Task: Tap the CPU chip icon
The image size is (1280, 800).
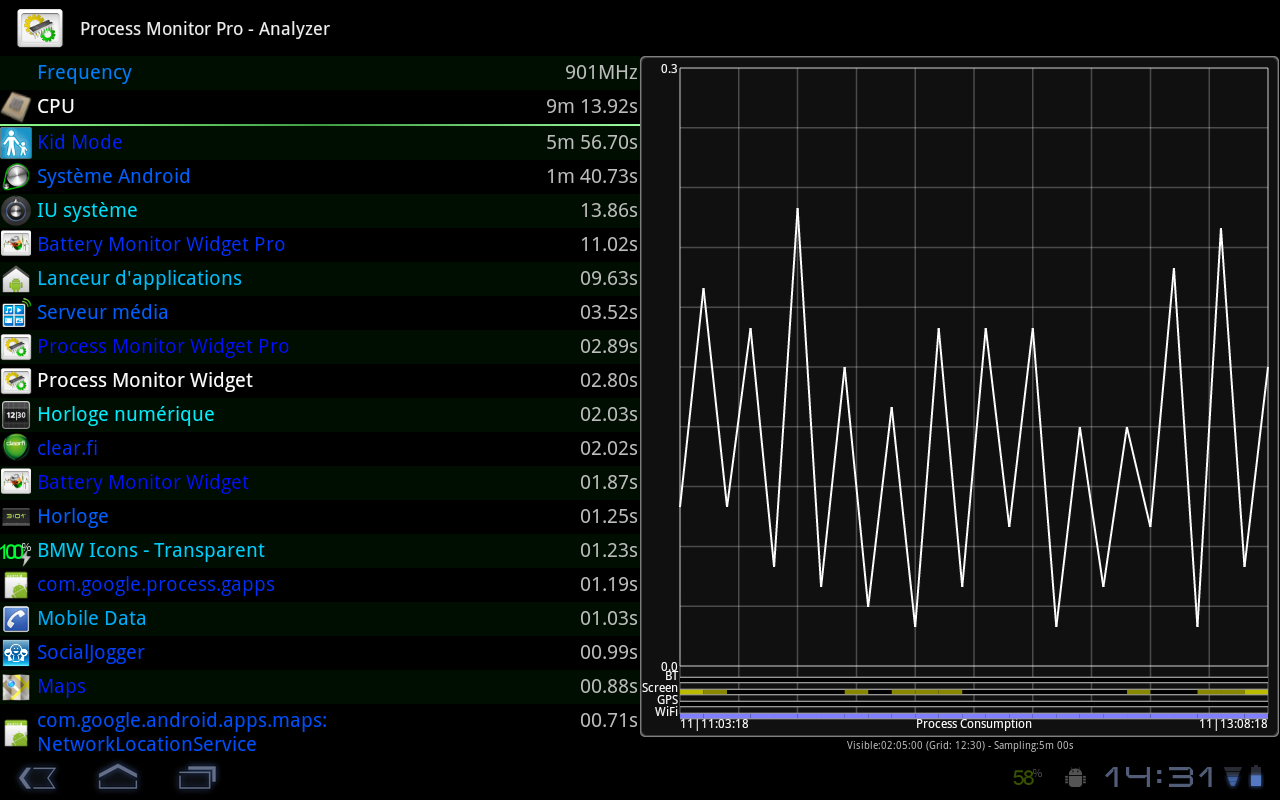Action: point(16,106)
